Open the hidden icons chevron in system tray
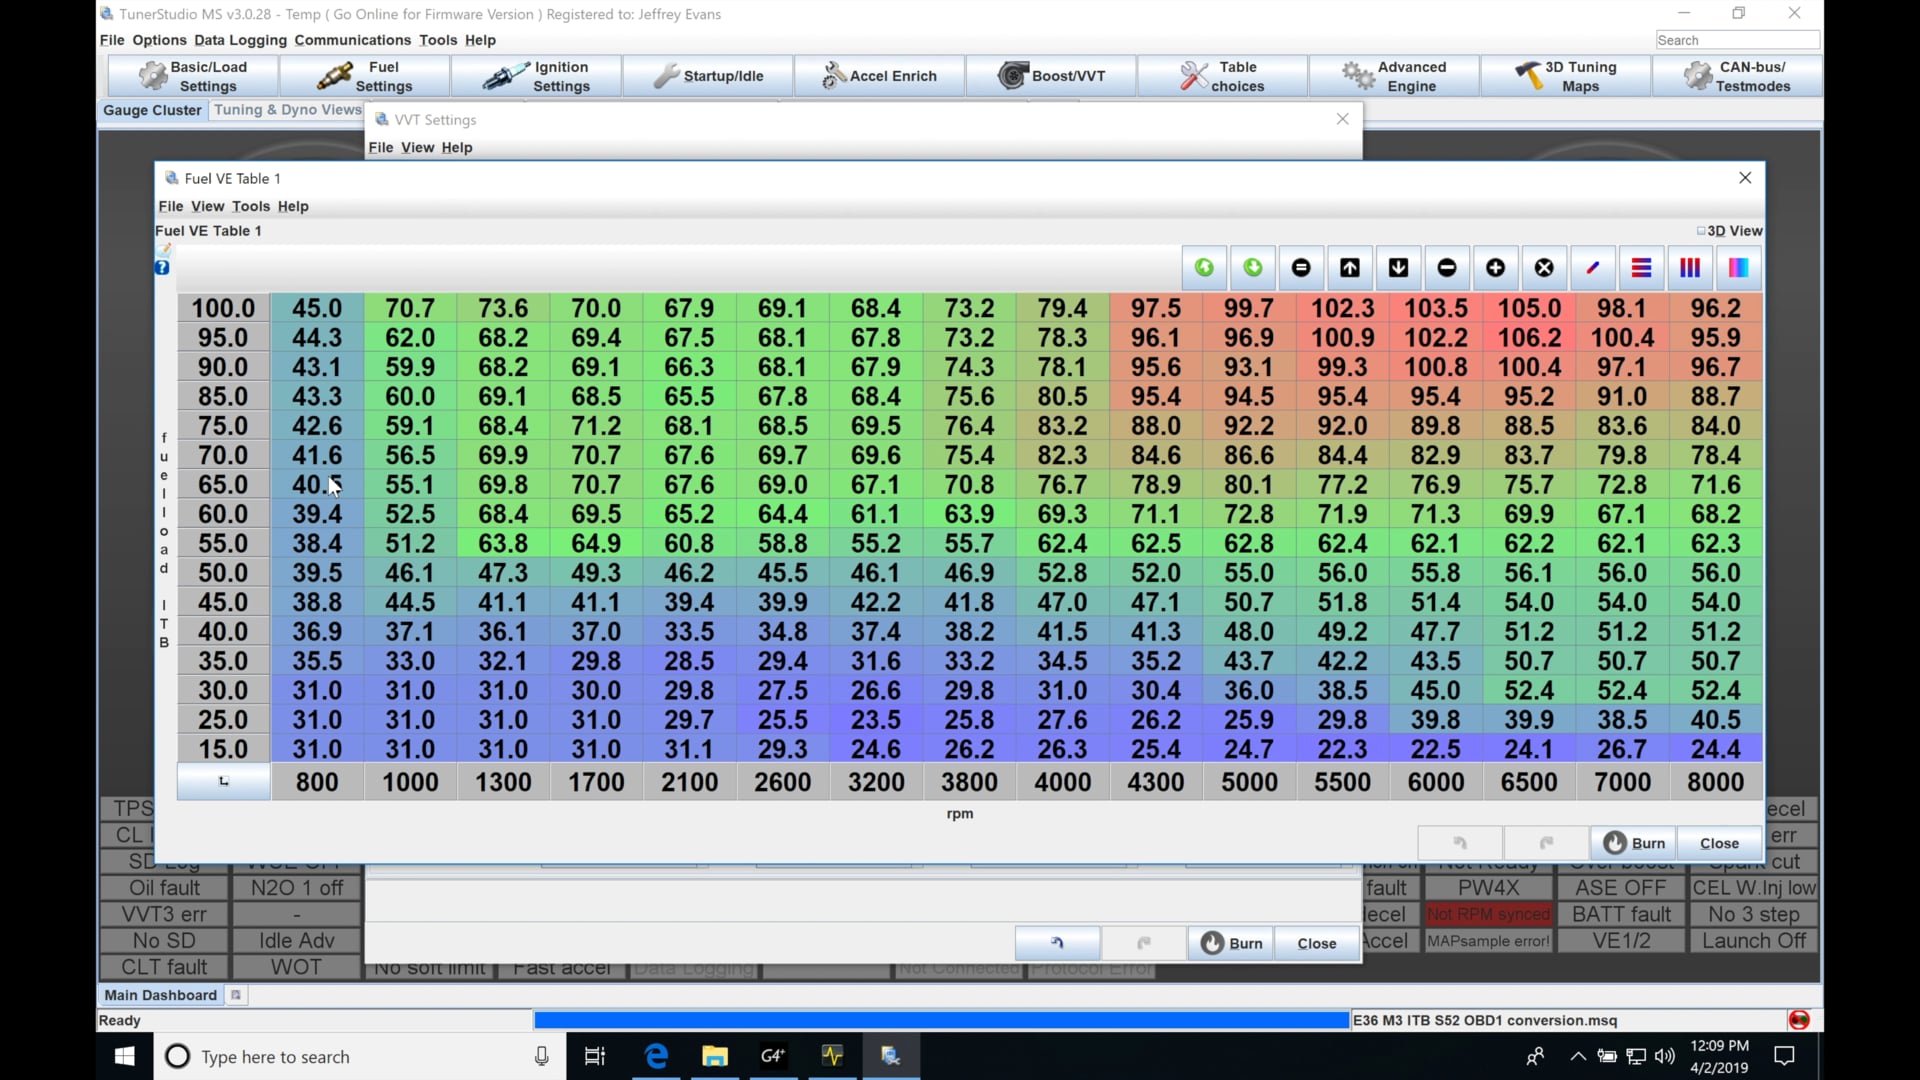The width and height of the screenshot is (1920, 1080). coord(1577,1056)
